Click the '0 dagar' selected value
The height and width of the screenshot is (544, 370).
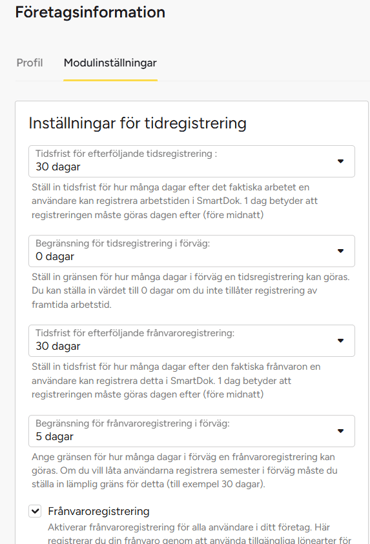point(55,257)
